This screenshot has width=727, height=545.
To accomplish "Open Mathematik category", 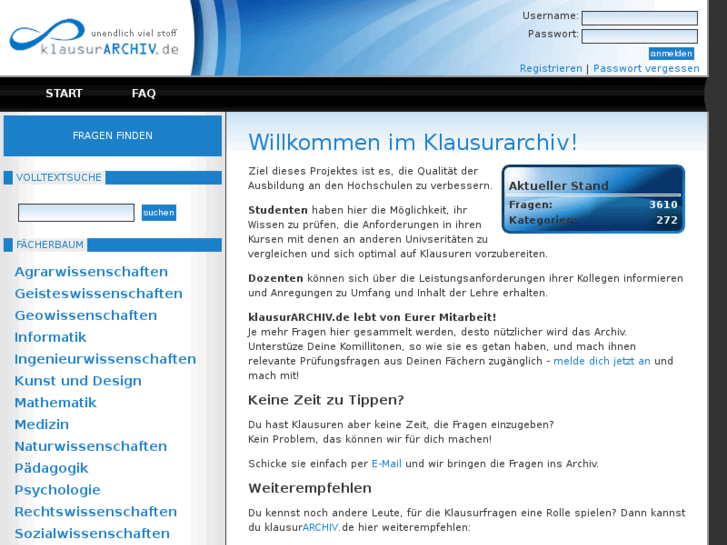I will pyautogui.click(x=55, y=402).
